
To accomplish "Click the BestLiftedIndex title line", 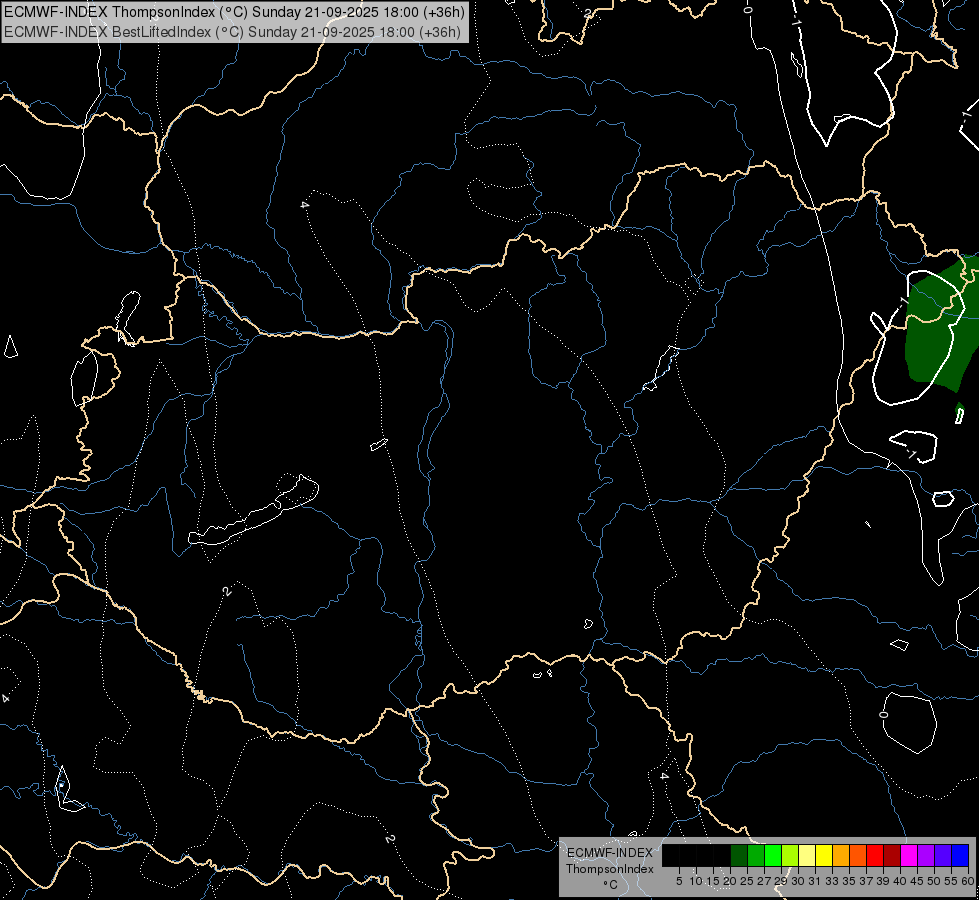I will coord(232,31).
